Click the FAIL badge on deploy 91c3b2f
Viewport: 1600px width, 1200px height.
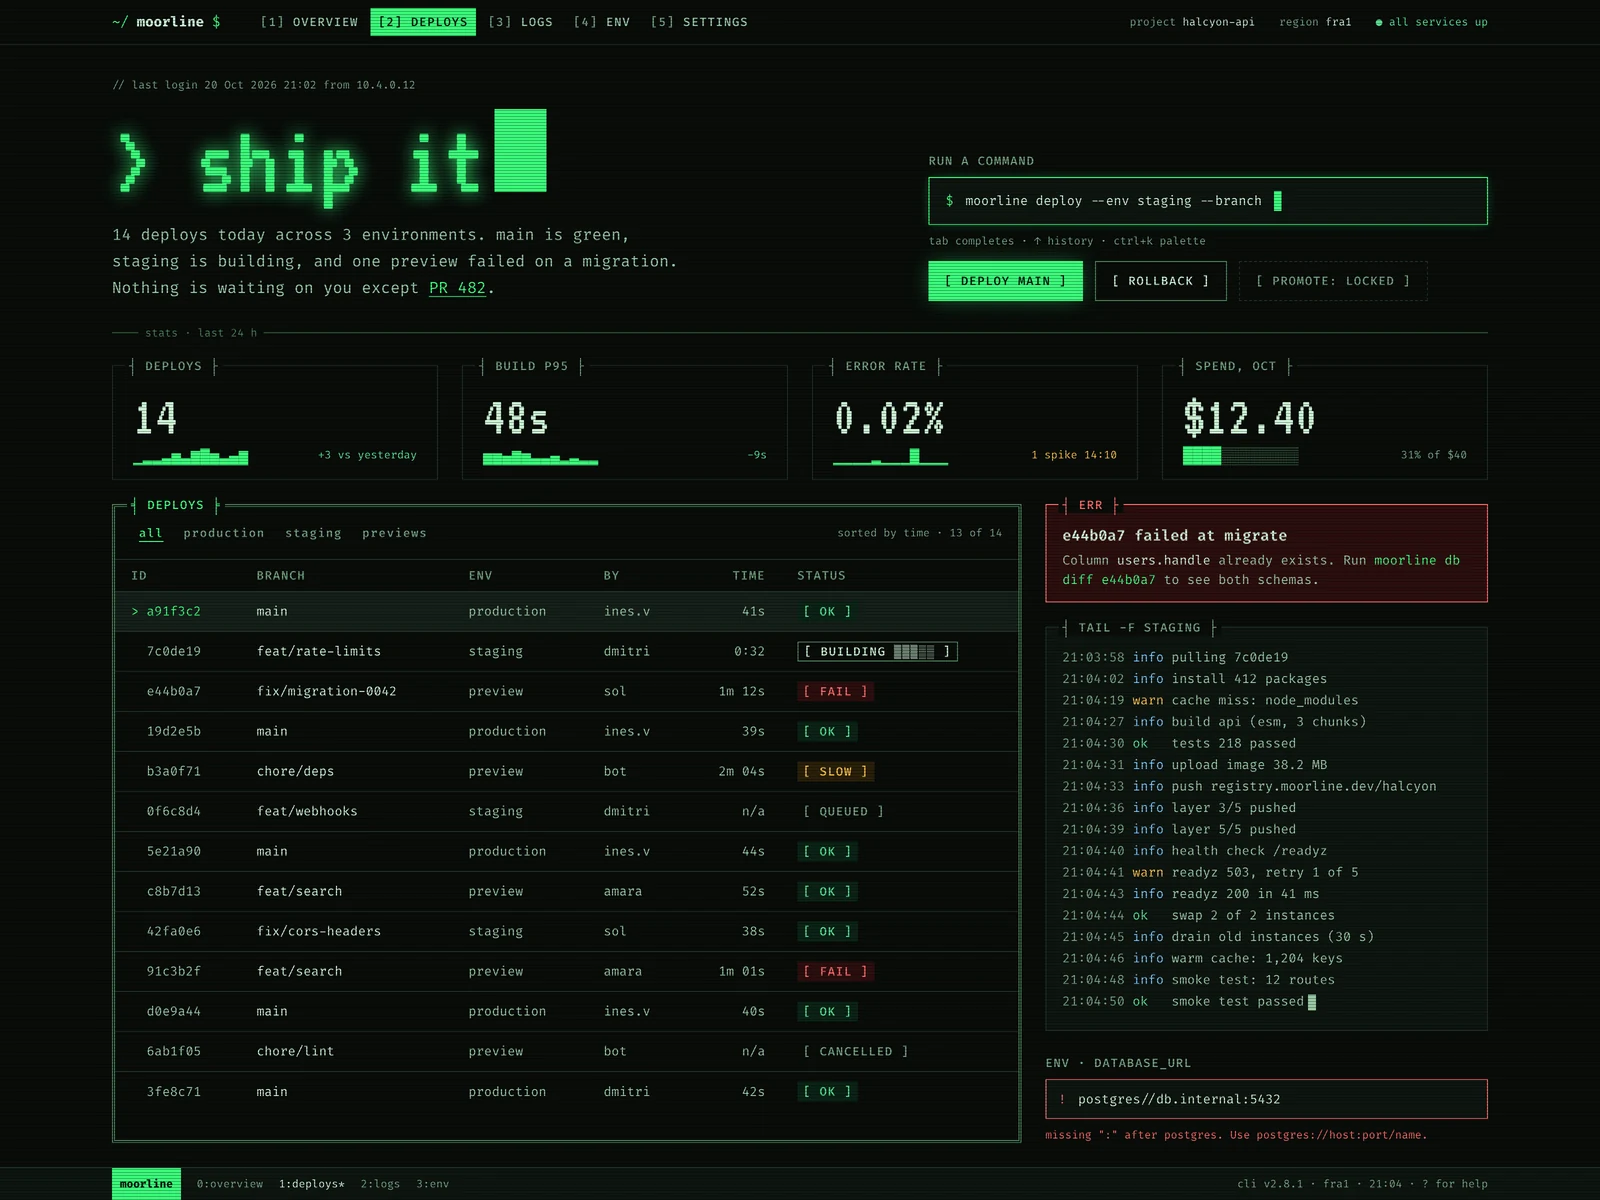(835, 972)
